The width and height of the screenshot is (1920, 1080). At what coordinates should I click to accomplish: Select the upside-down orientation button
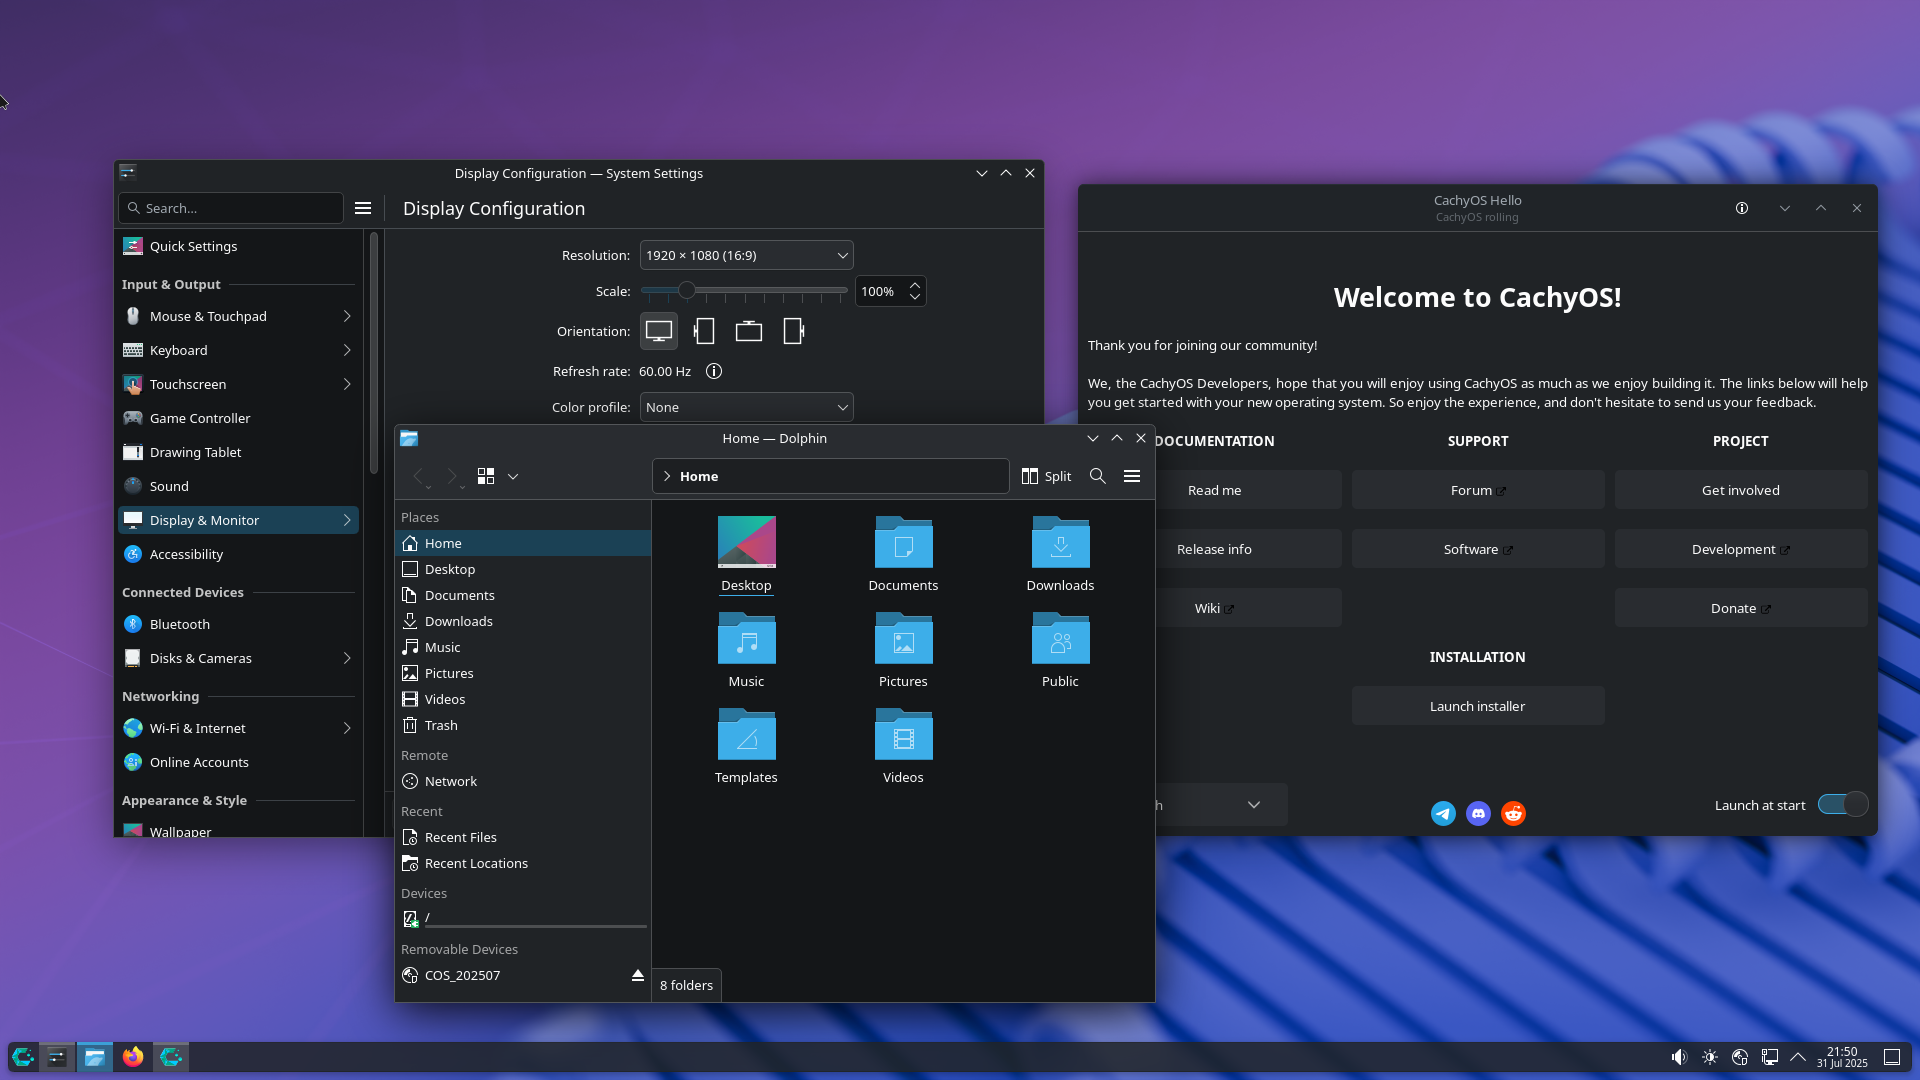click(748, 331)
